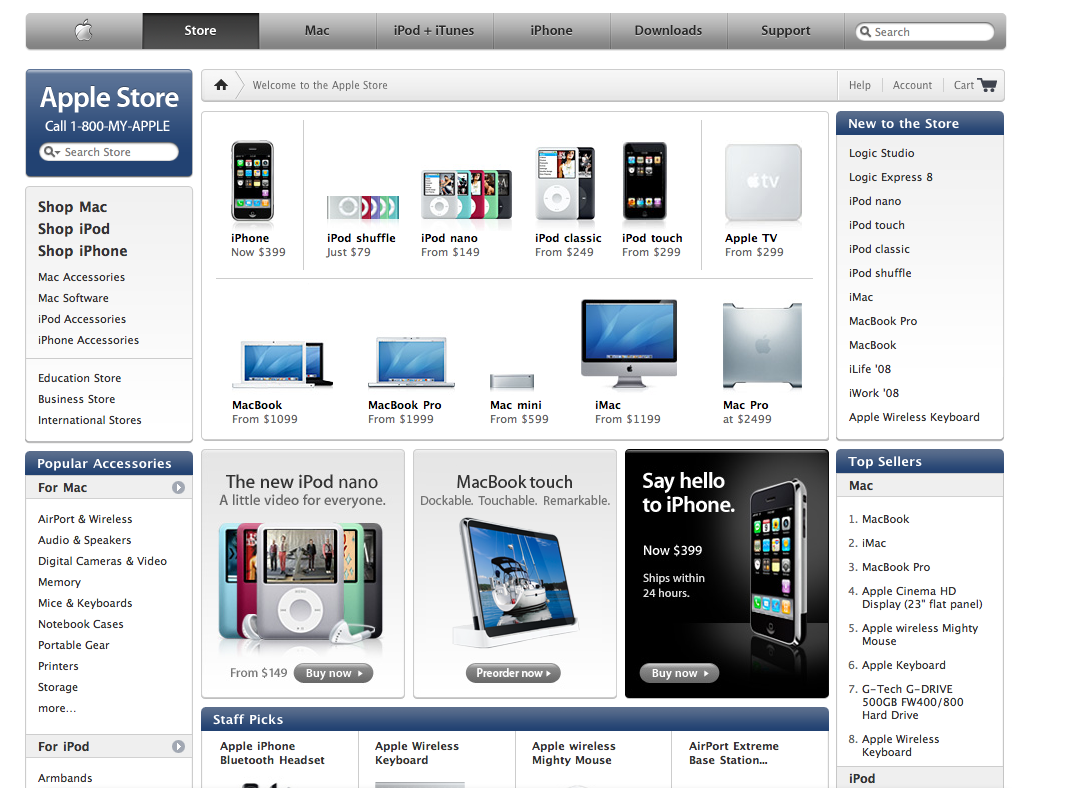Viewport: 1074px width, 788px height.
Task: Open the Armbands link under For iPod
Action: pyautogui.click(x=65, y=778)
